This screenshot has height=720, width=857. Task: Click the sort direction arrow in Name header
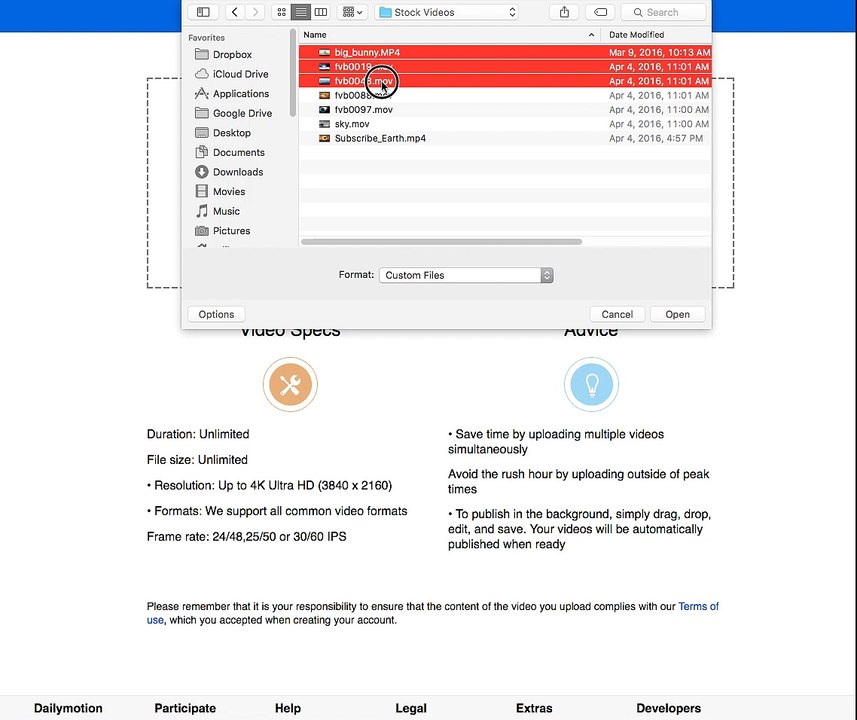click(591, 35)
